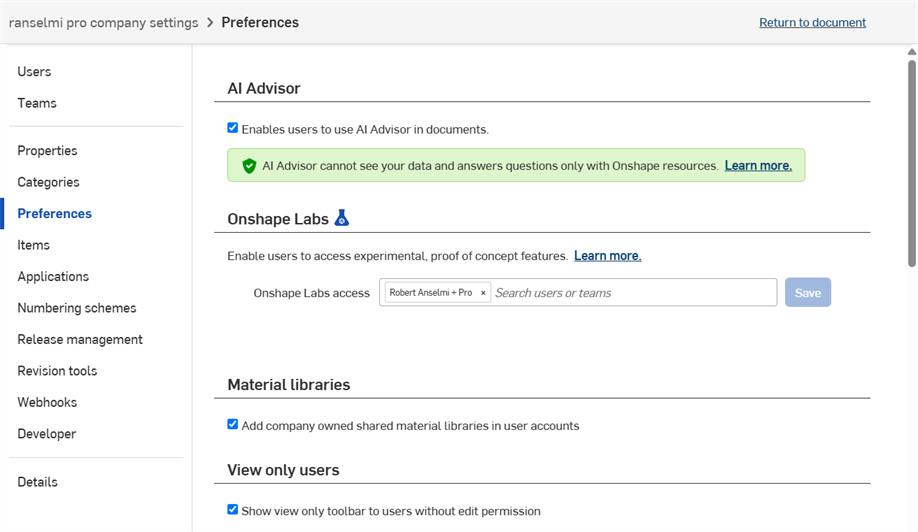Image resolution: width=918 pixels, height=532 pixels.
Task: Open the Users settings page
Action: pyautogui.click(x=34, y=71)
